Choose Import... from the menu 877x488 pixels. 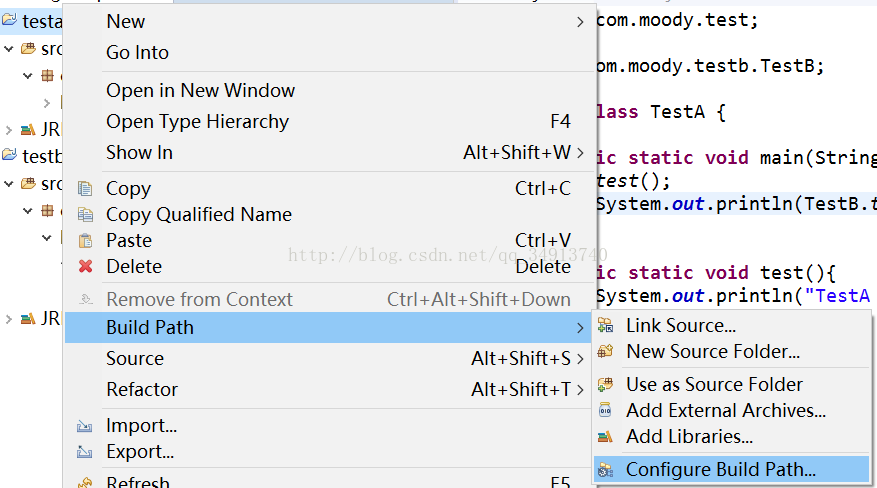[x=328, y=426]
